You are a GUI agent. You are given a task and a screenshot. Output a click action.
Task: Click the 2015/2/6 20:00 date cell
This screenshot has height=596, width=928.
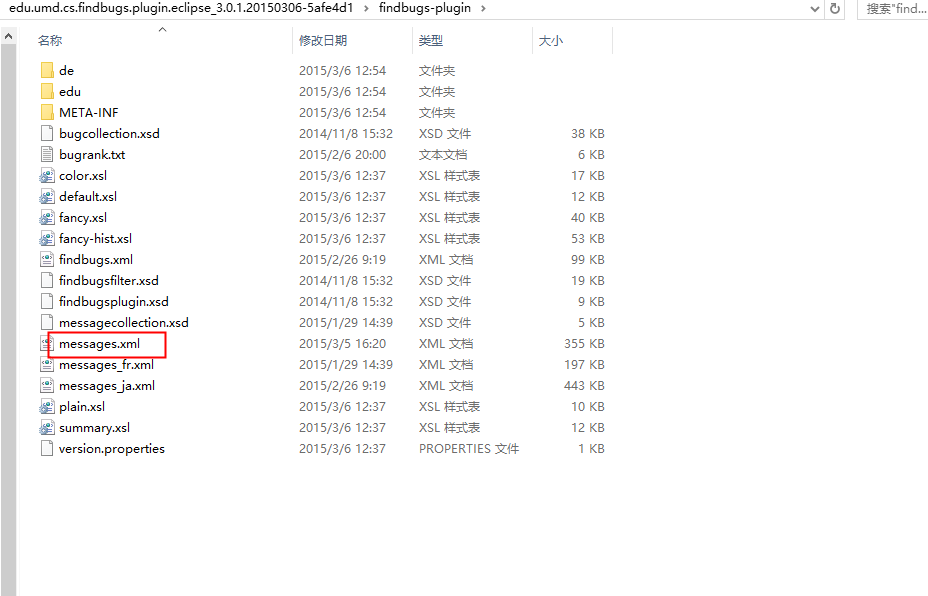click(342, 154)
